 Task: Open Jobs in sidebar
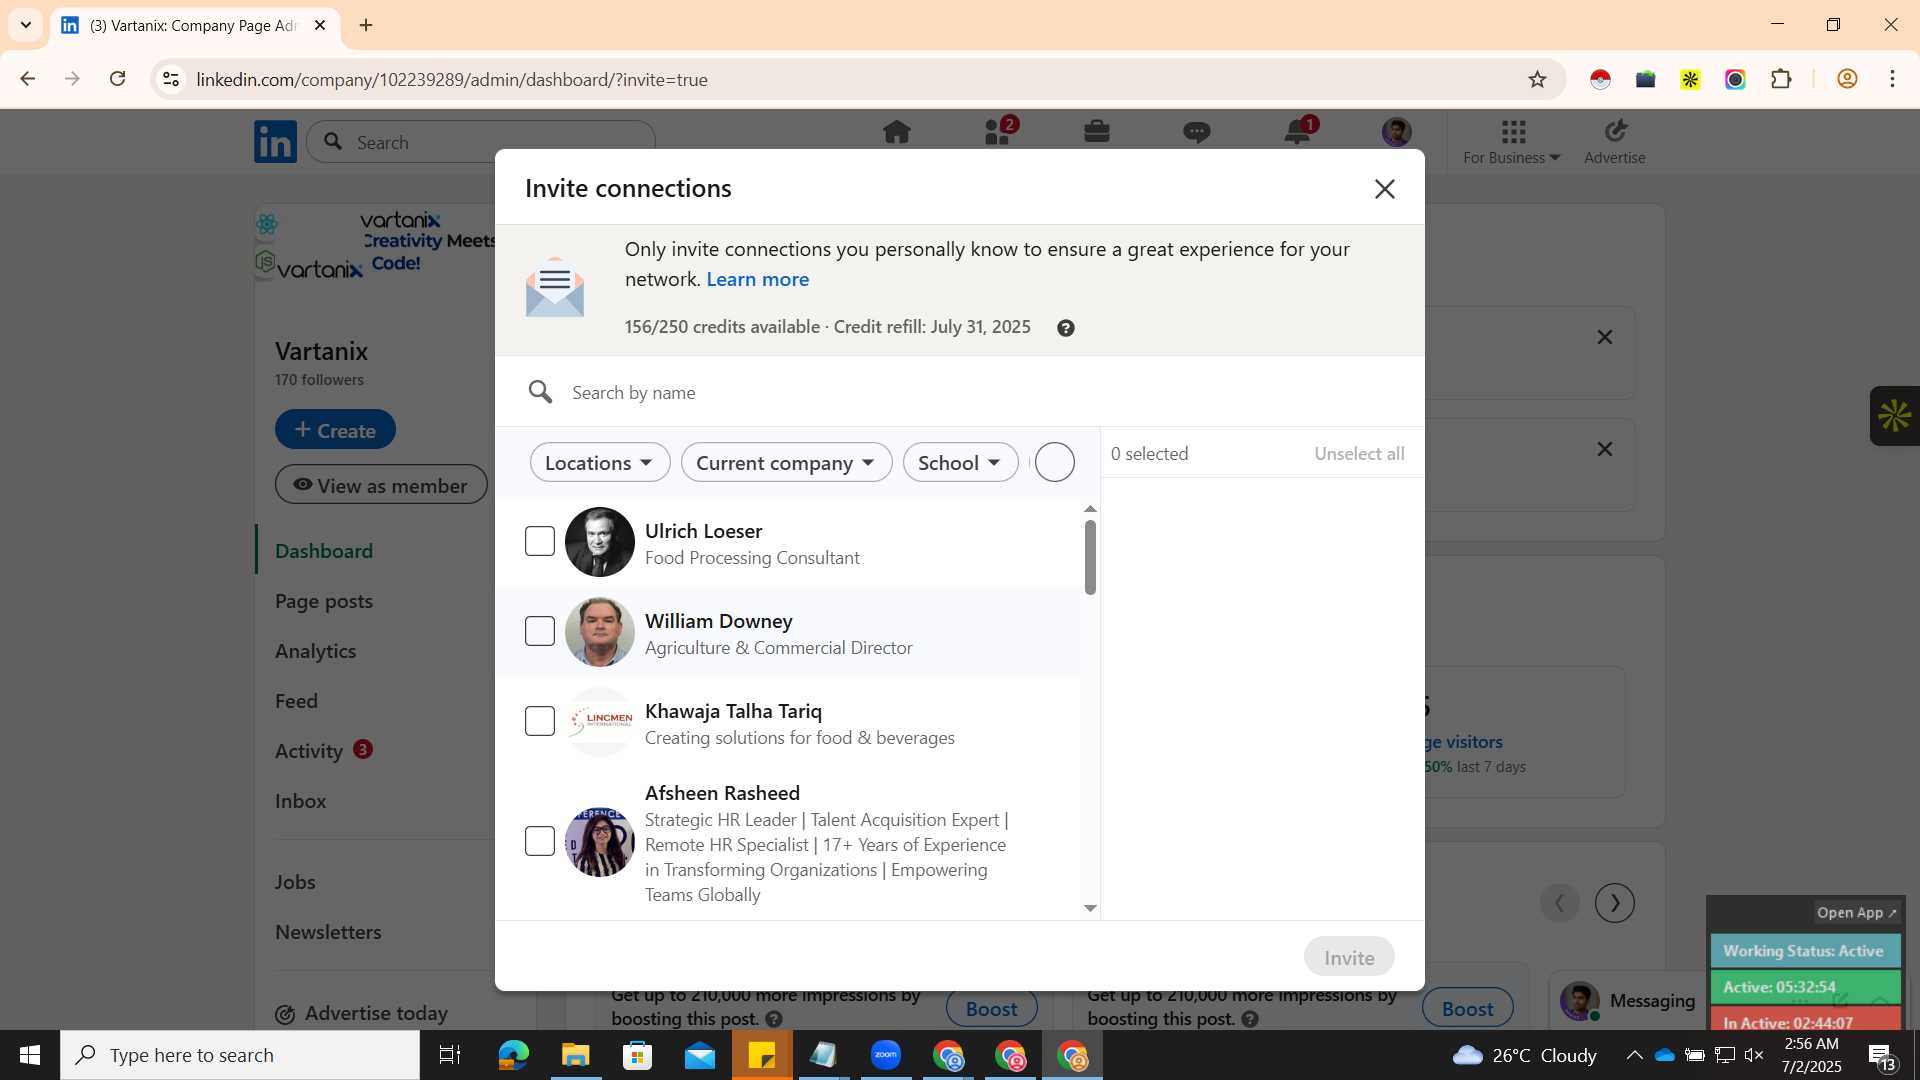[x=295, y=882]
